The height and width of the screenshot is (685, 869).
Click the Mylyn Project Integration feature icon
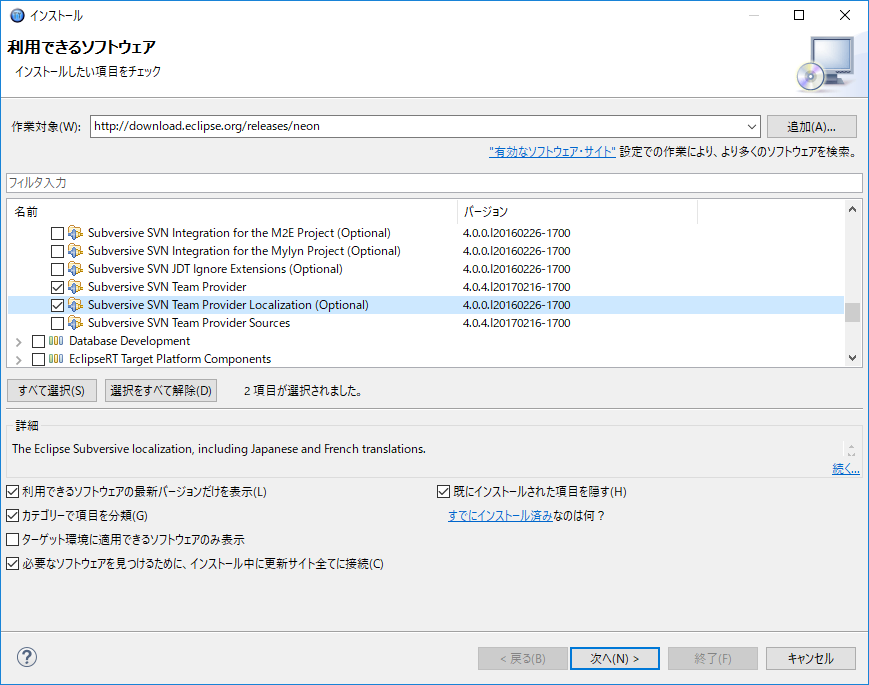[74, 251]
